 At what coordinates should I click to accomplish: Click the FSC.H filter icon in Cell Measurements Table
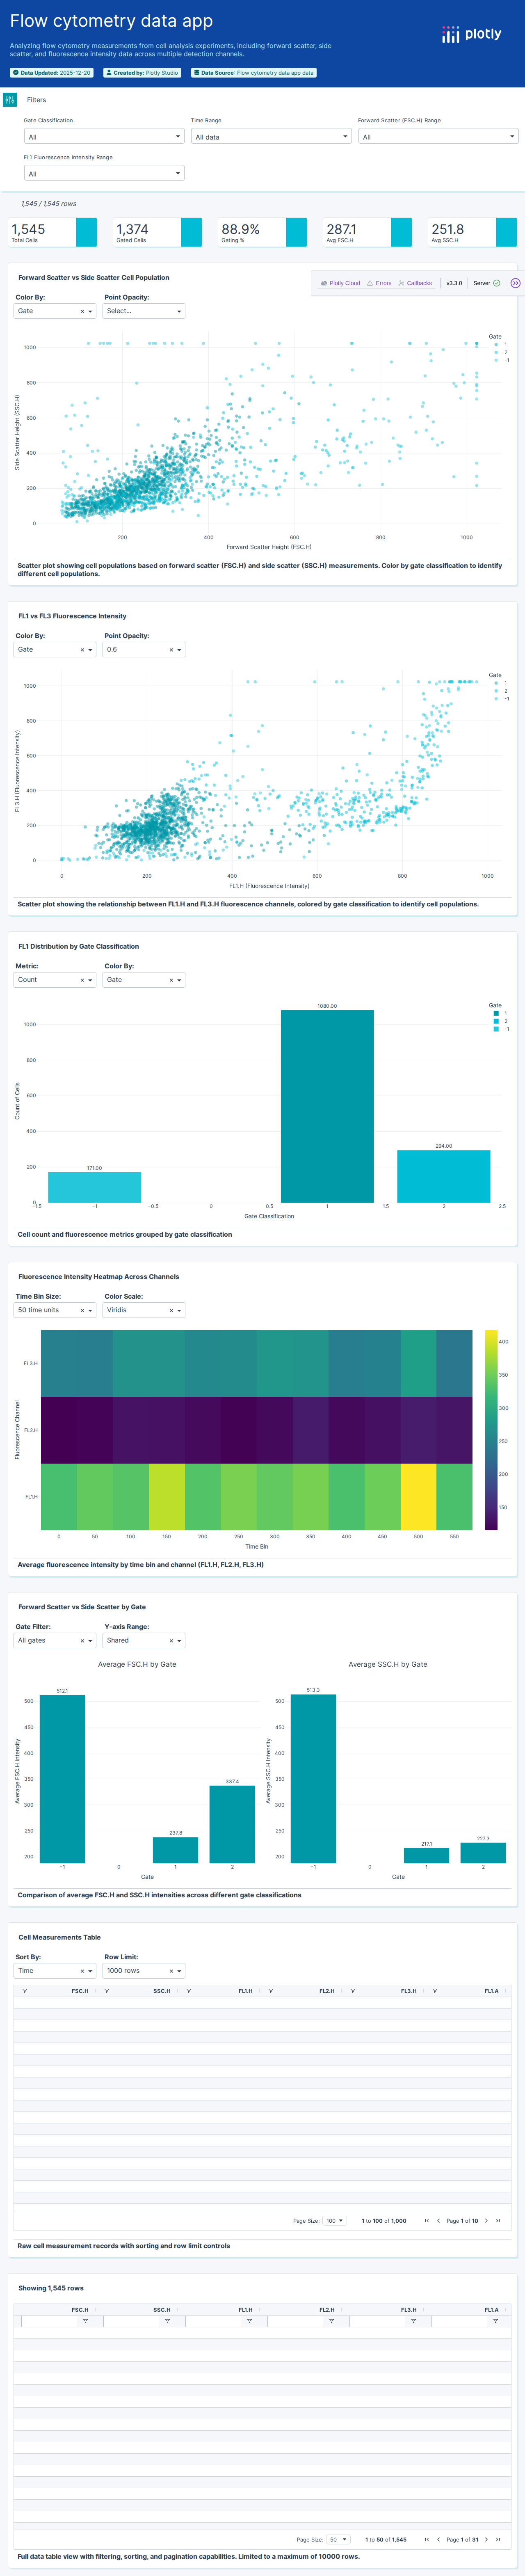[x=25, y=1991]
